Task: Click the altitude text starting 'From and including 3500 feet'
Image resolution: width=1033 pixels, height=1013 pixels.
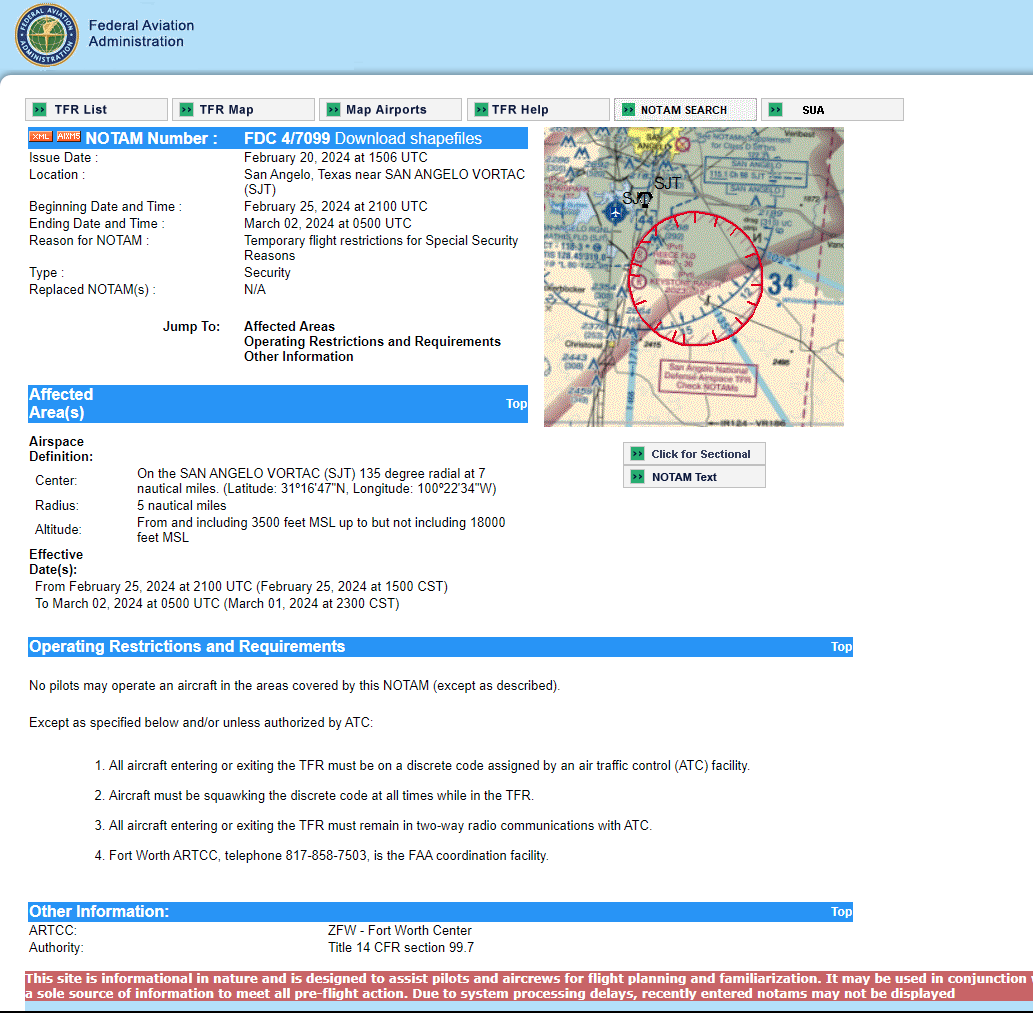Action: (x=321, y=530)
